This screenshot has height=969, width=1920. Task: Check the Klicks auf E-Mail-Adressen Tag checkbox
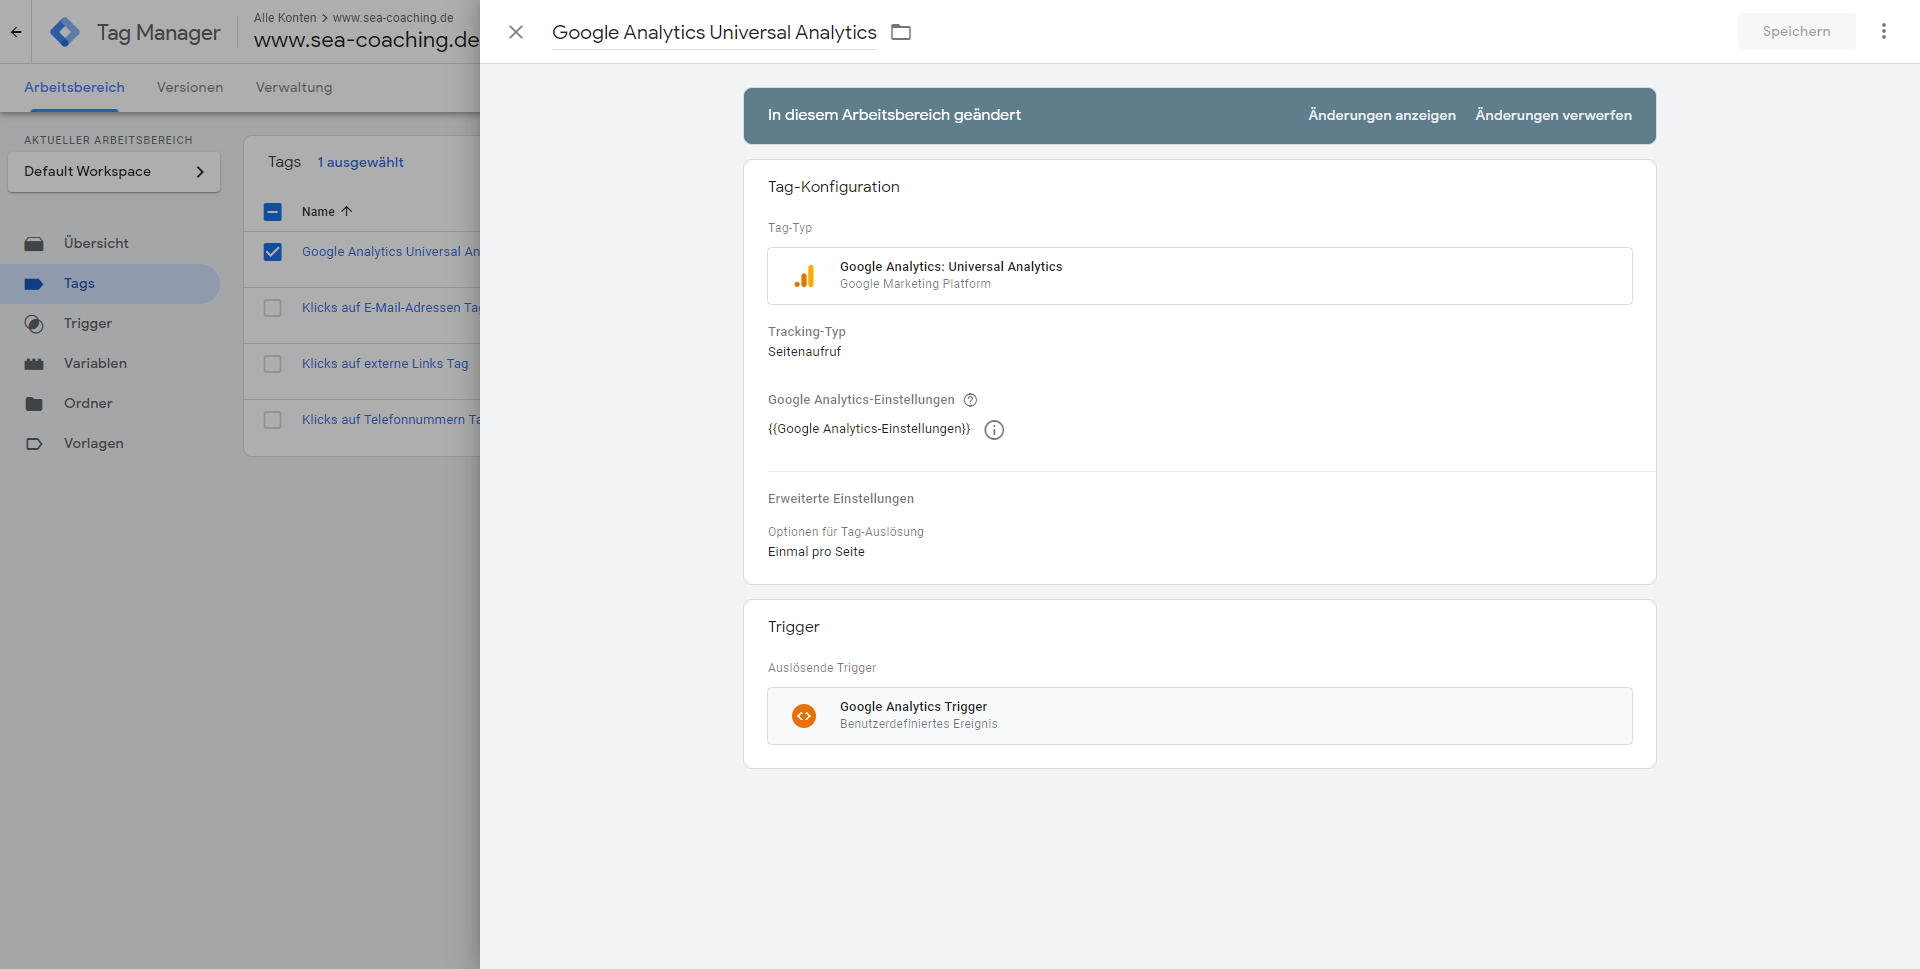(x=273, y=308)
